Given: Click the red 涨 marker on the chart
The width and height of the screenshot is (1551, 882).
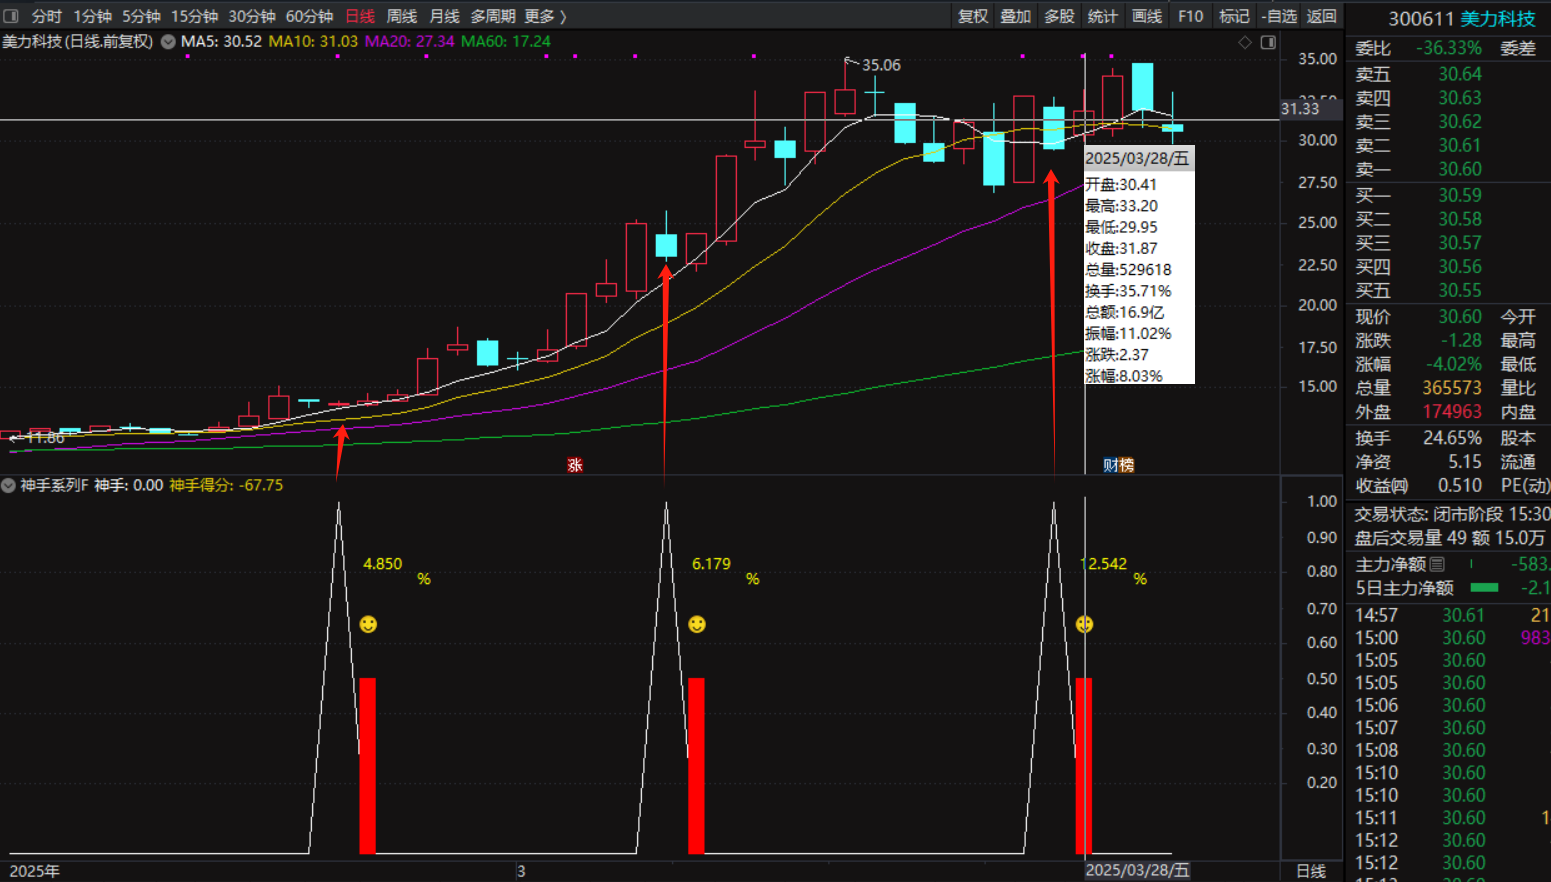Looking at the screenshot, I should click(575, 465).
